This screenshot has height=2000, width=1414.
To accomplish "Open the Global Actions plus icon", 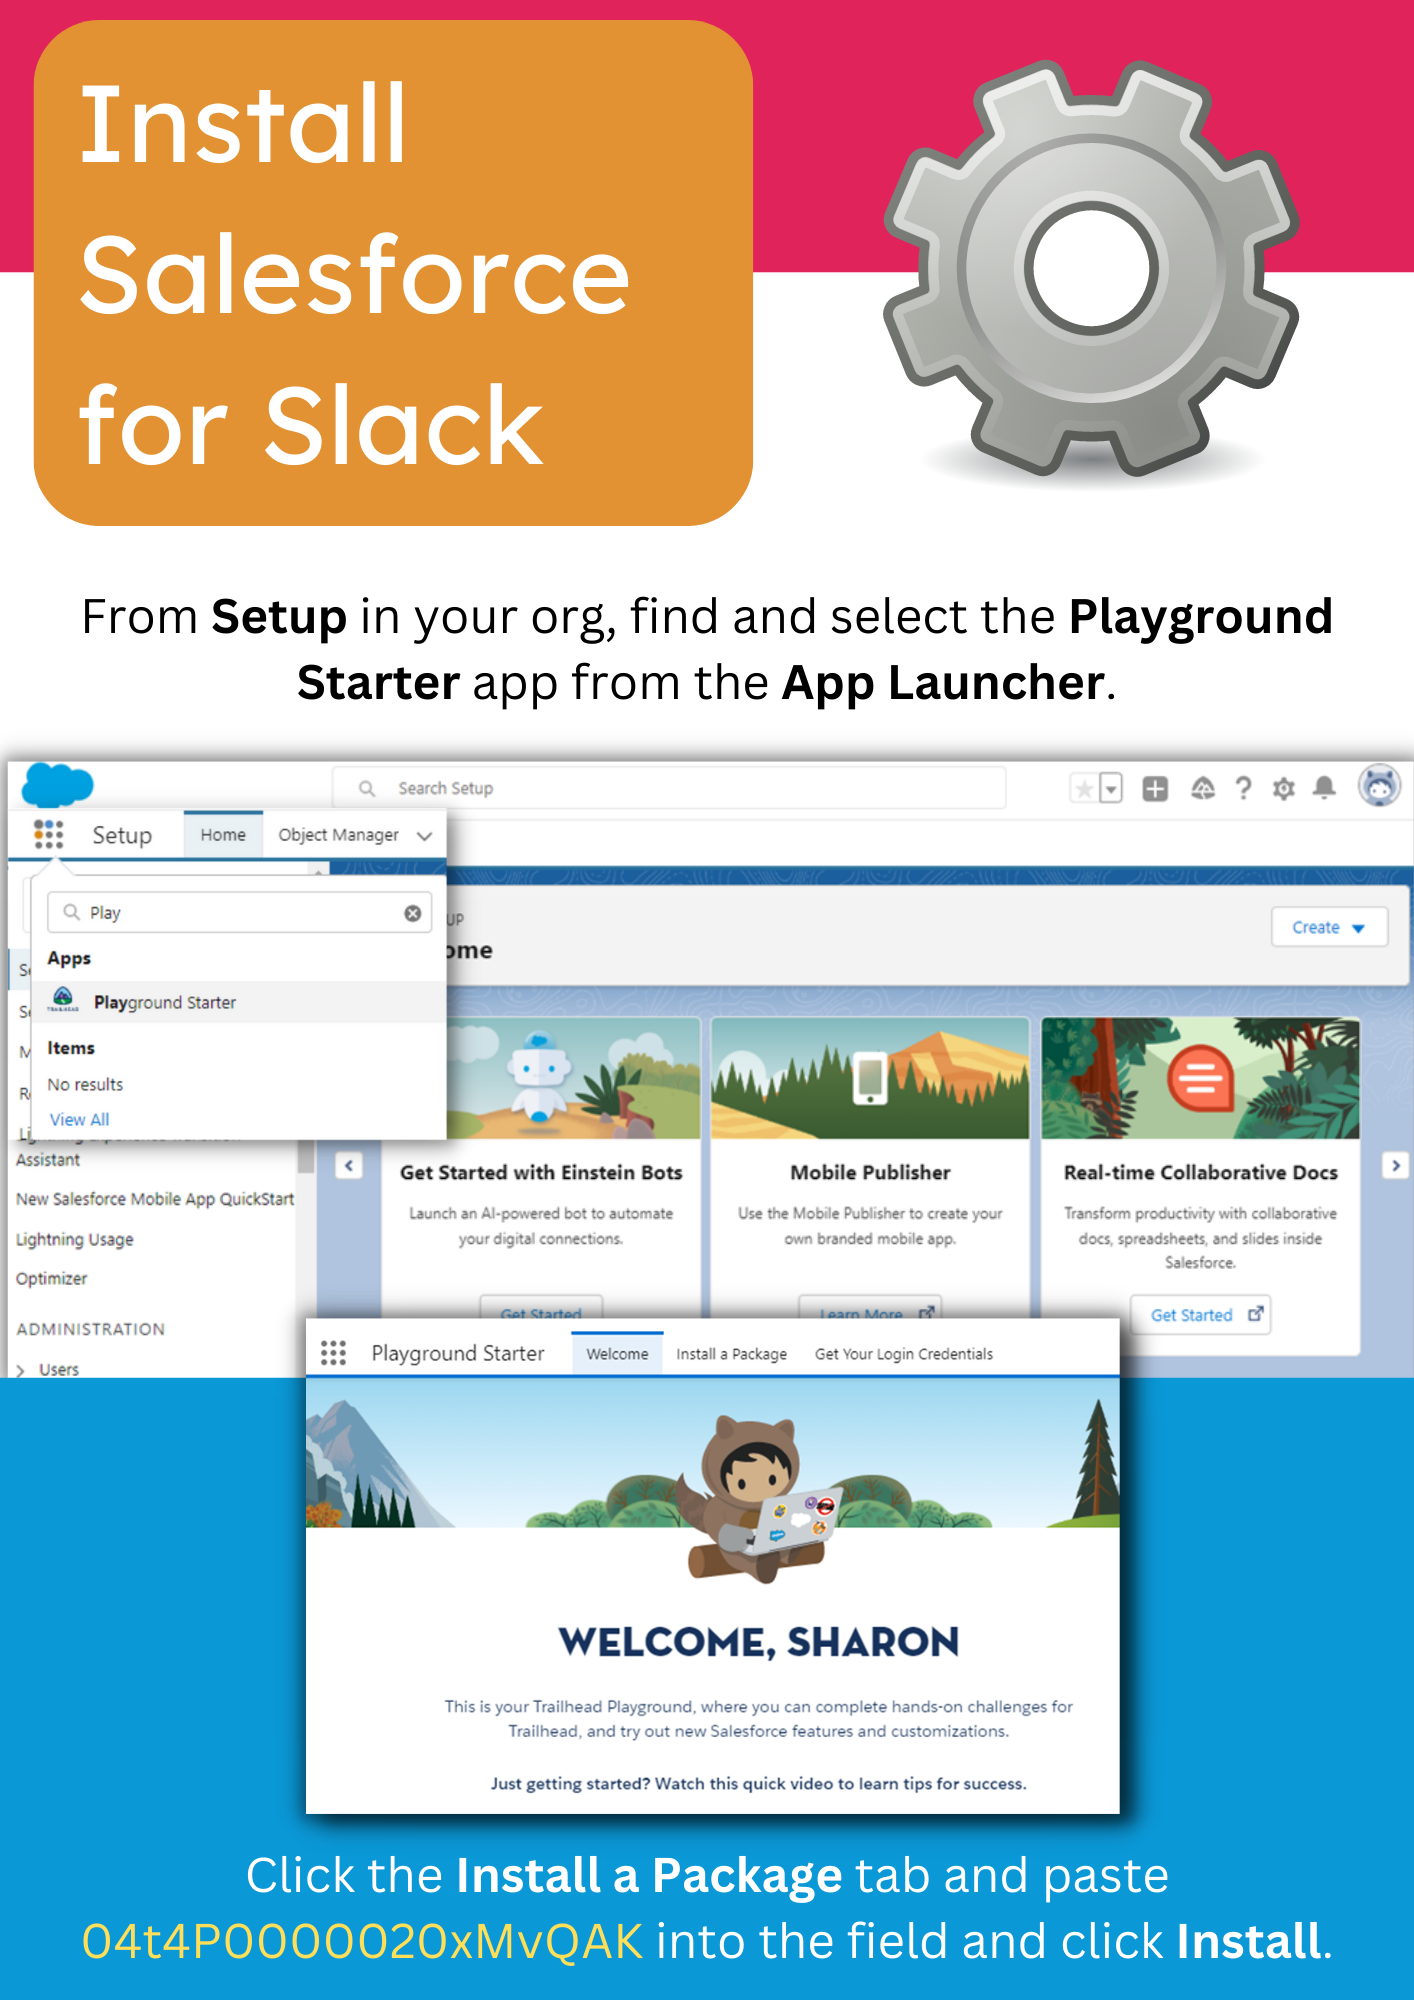I will (1155, 788).
